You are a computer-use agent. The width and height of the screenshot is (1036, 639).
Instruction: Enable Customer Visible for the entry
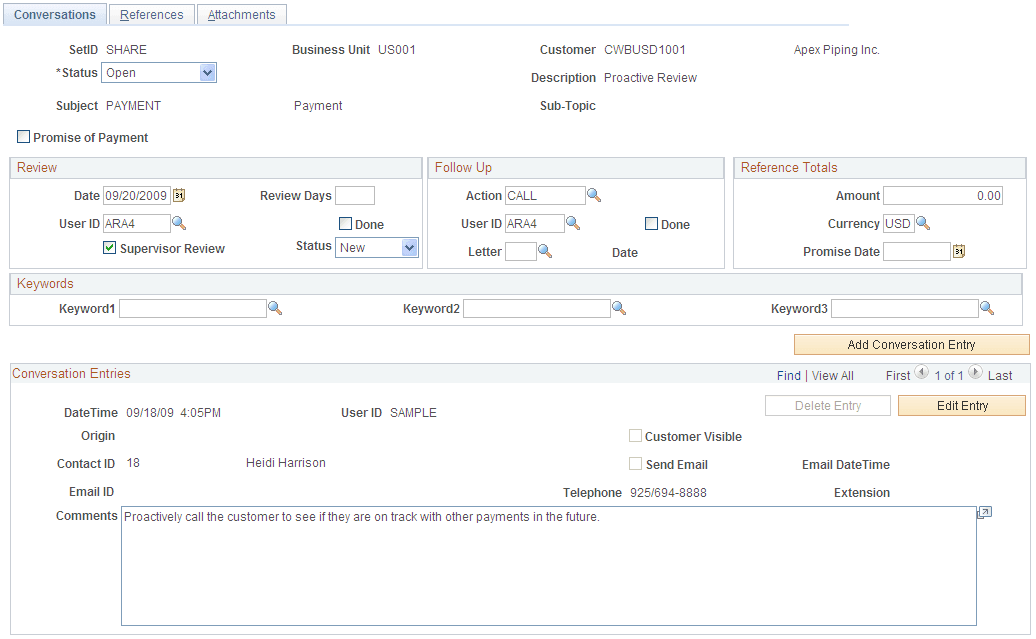pos(635,436)
